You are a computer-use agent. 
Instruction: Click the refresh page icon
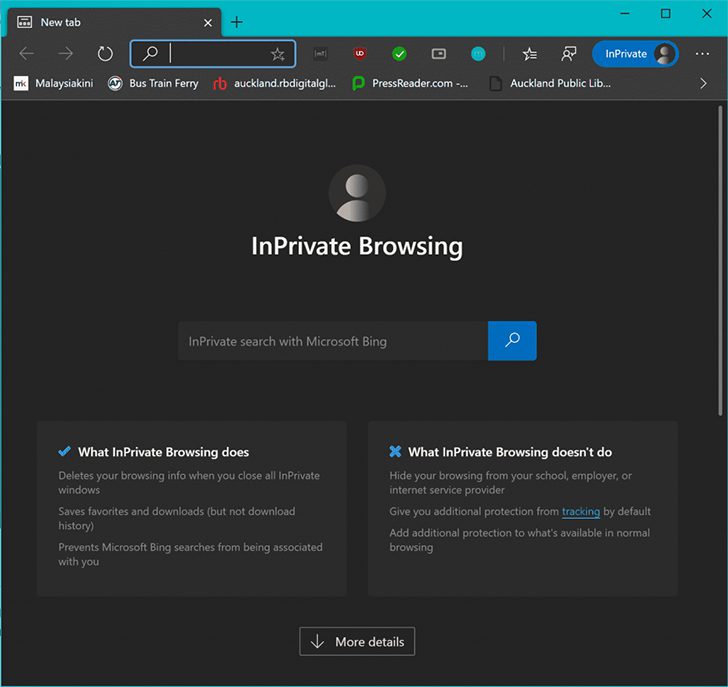point(105,54)
